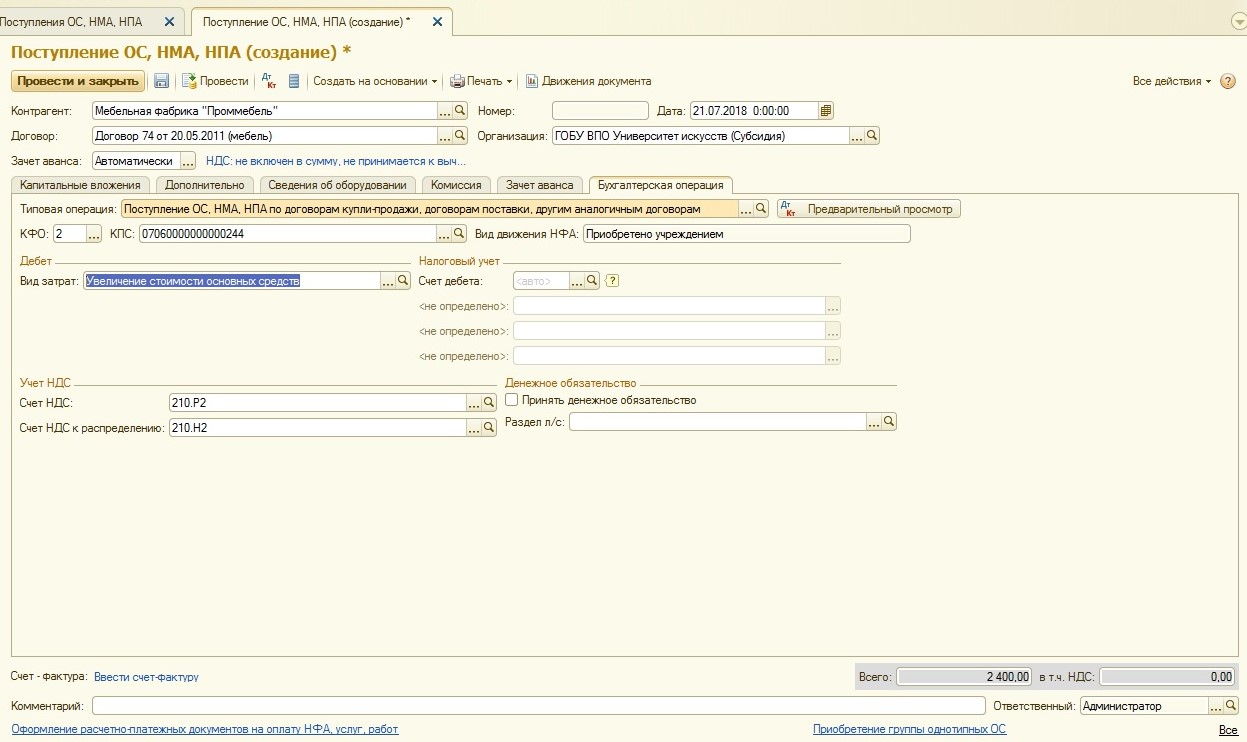
Task: Open the Печать dropdown menu
Action: (x=481, y=81)
